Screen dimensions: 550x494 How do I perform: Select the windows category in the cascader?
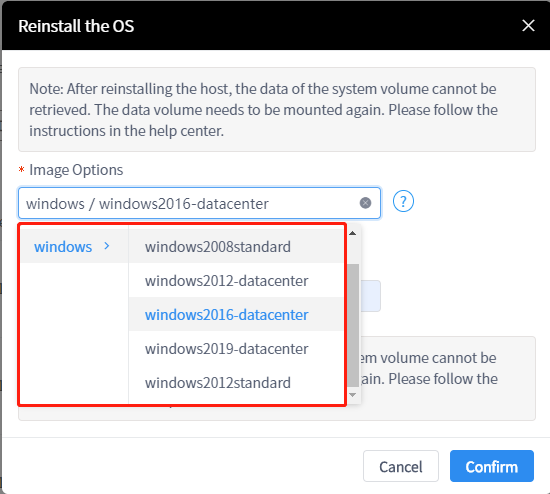click(74, 246)
